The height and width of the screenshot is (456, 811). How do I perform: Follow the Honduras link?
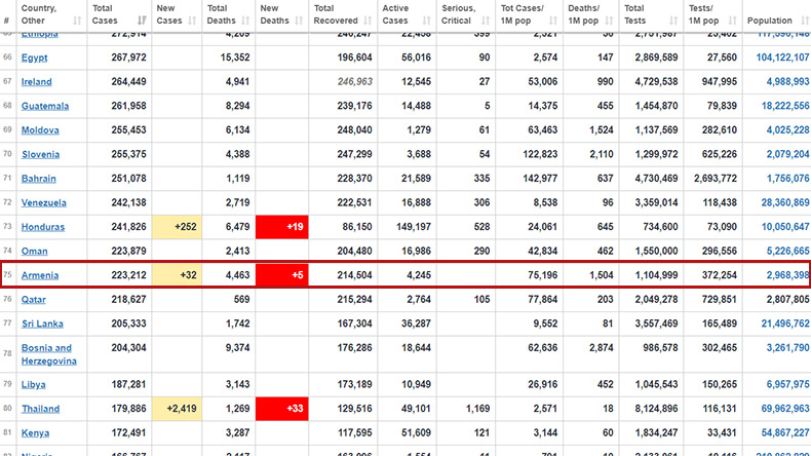43,227
